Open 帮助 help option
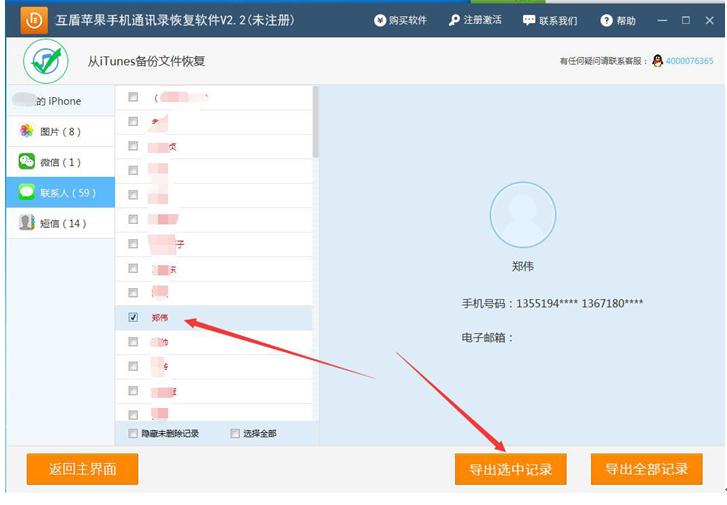The width and height of the screenshot is (727, 505). pyautogui.click(x=618, y=20)
